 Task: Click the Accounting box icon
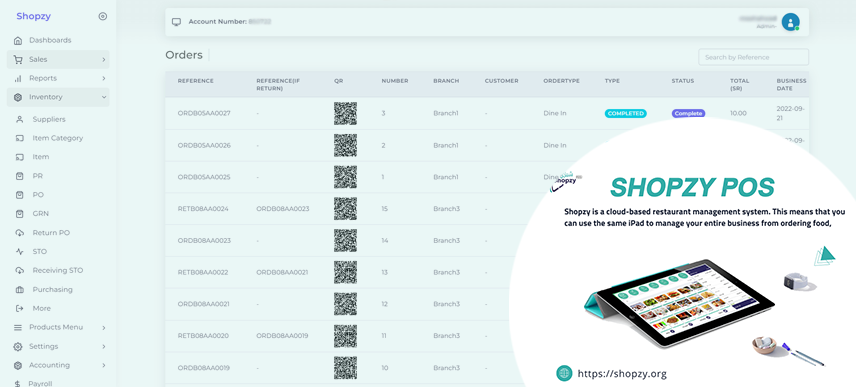point(18,365)
